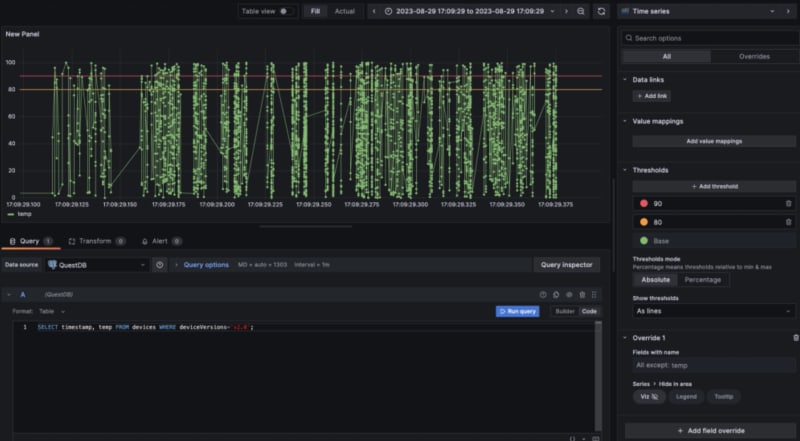Open the Query inspector

tap(566, 265)
